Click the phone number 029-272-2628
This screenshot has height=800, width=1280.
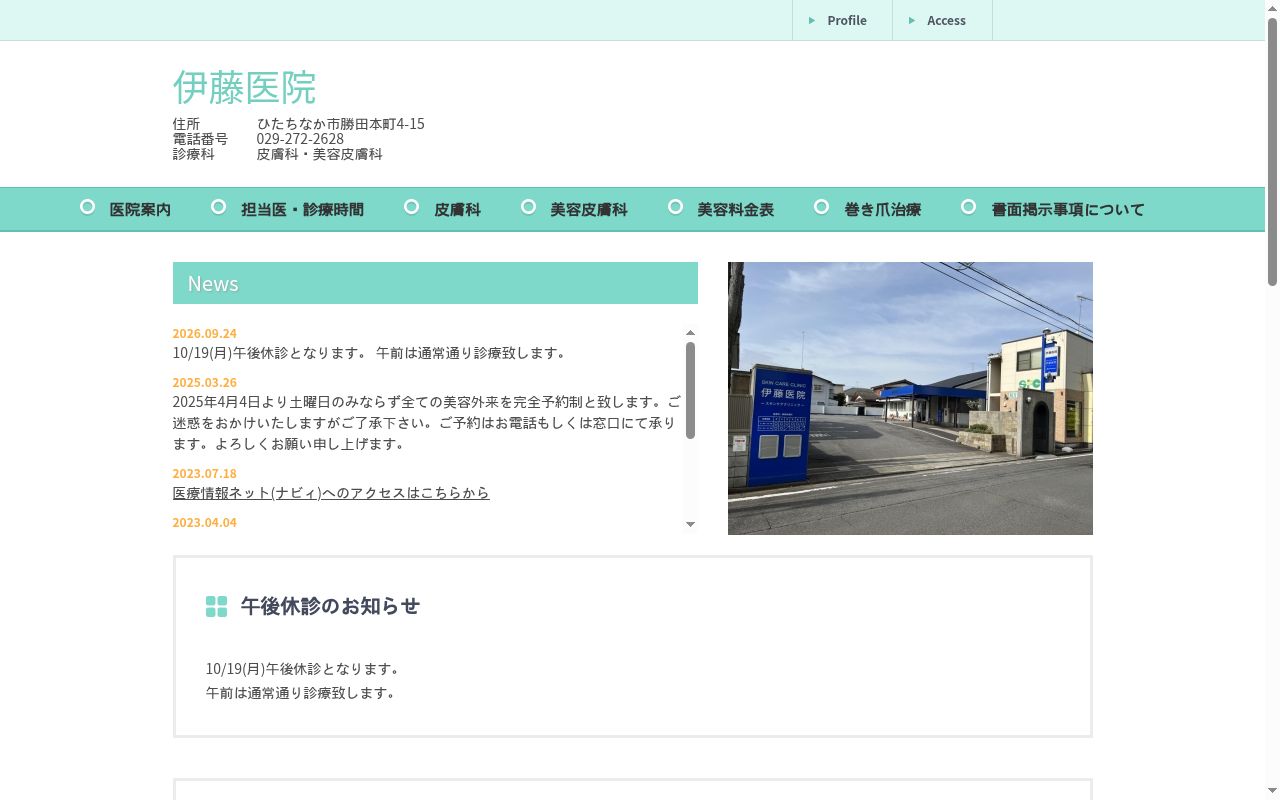[x=300, y=139]
